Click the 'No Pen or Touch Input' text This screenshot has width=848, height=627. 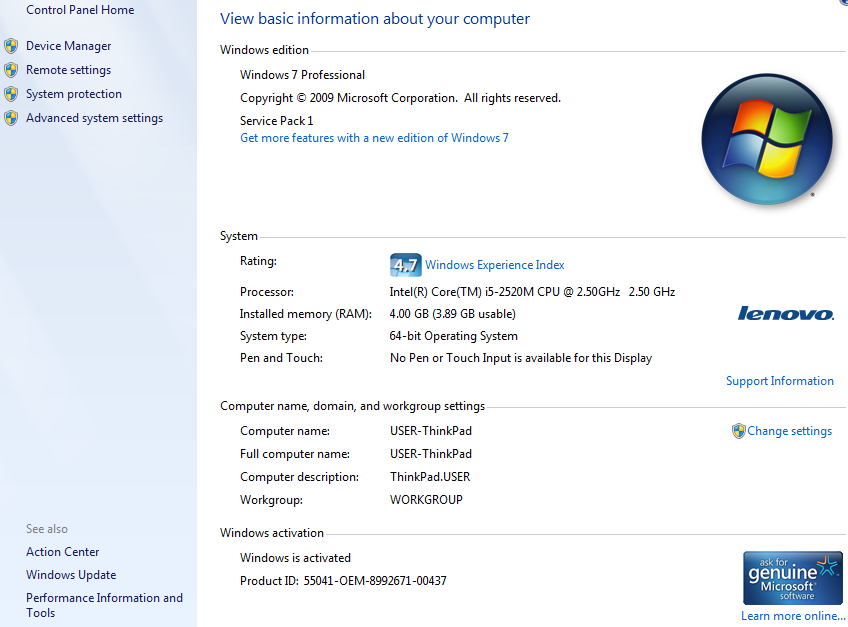click(521, 358)
